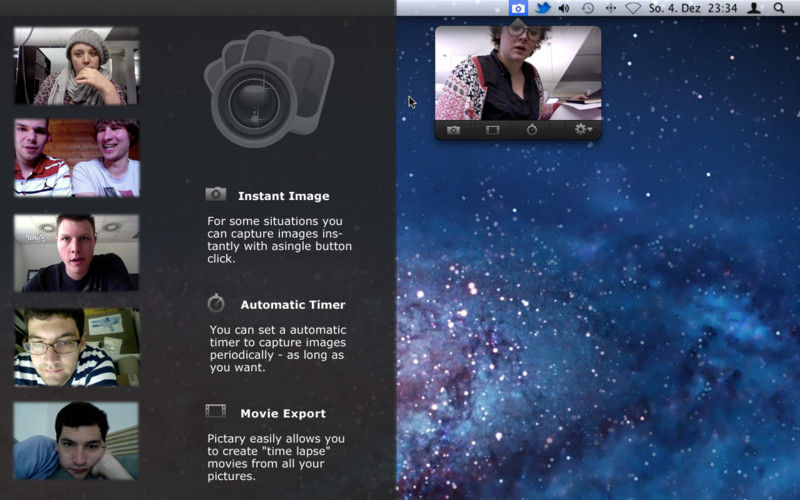Open the volume speaker menu bar icon
Screen dimensions: 800x500
coord(564,8)
